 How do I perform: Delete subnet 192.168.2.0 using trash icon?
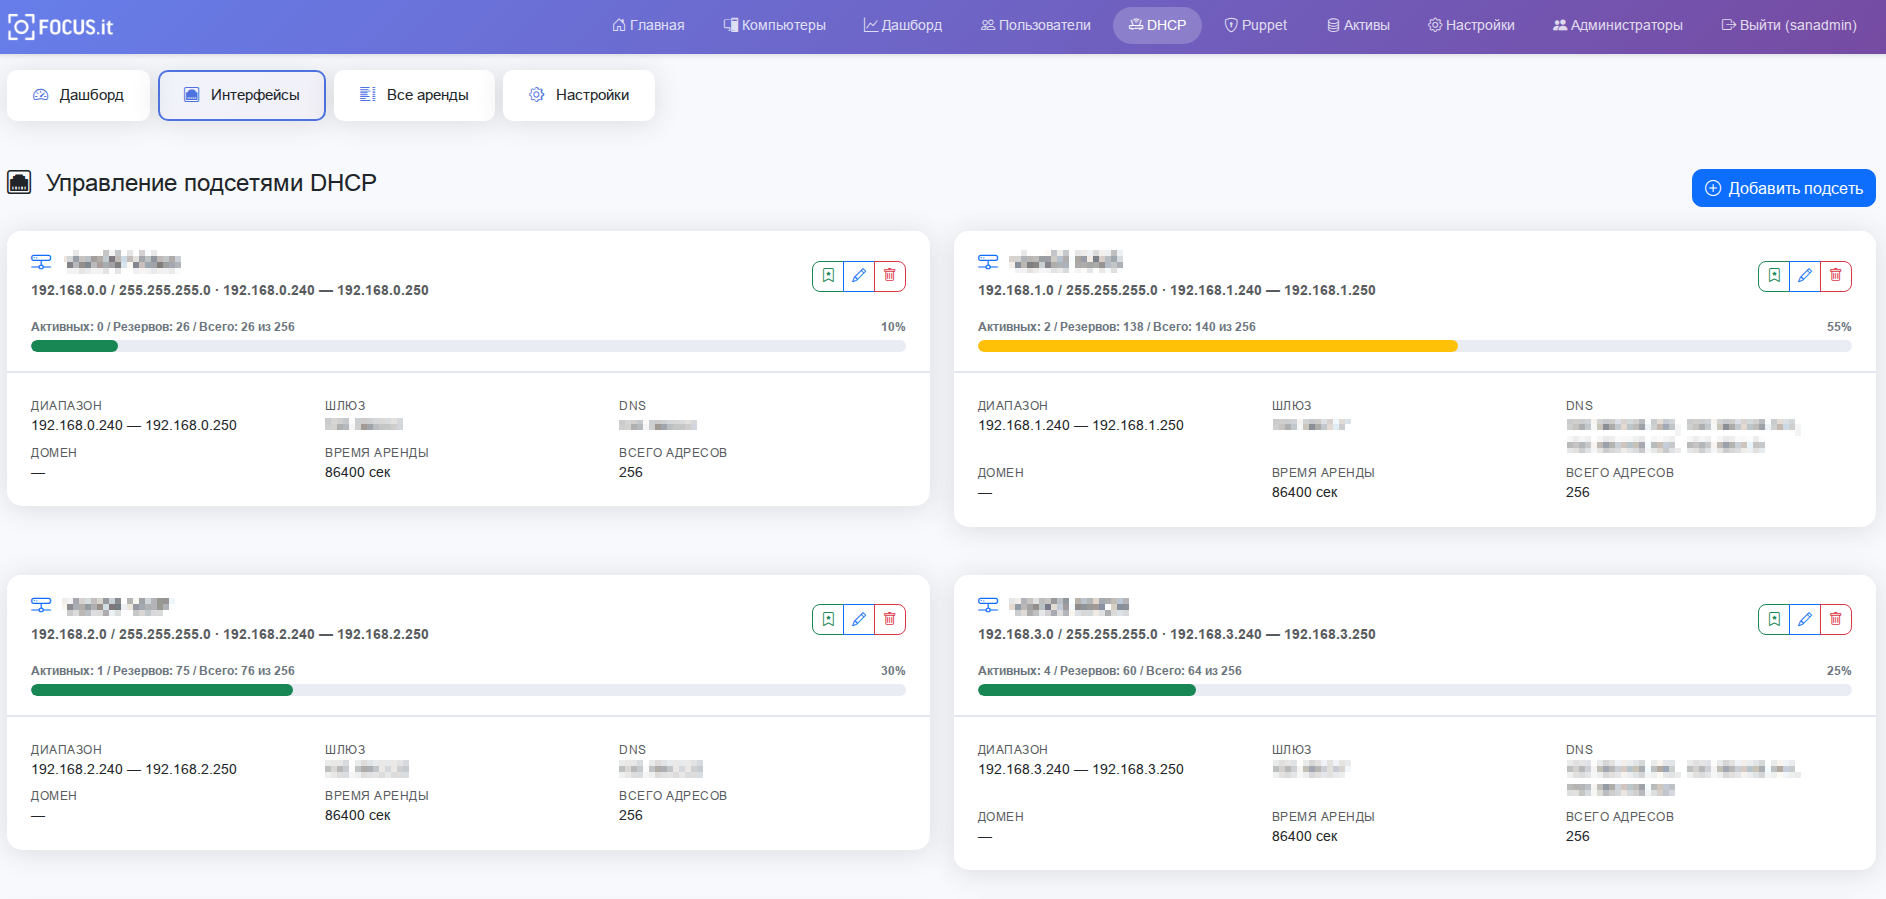pyautogui.click(x=890, y=620)
